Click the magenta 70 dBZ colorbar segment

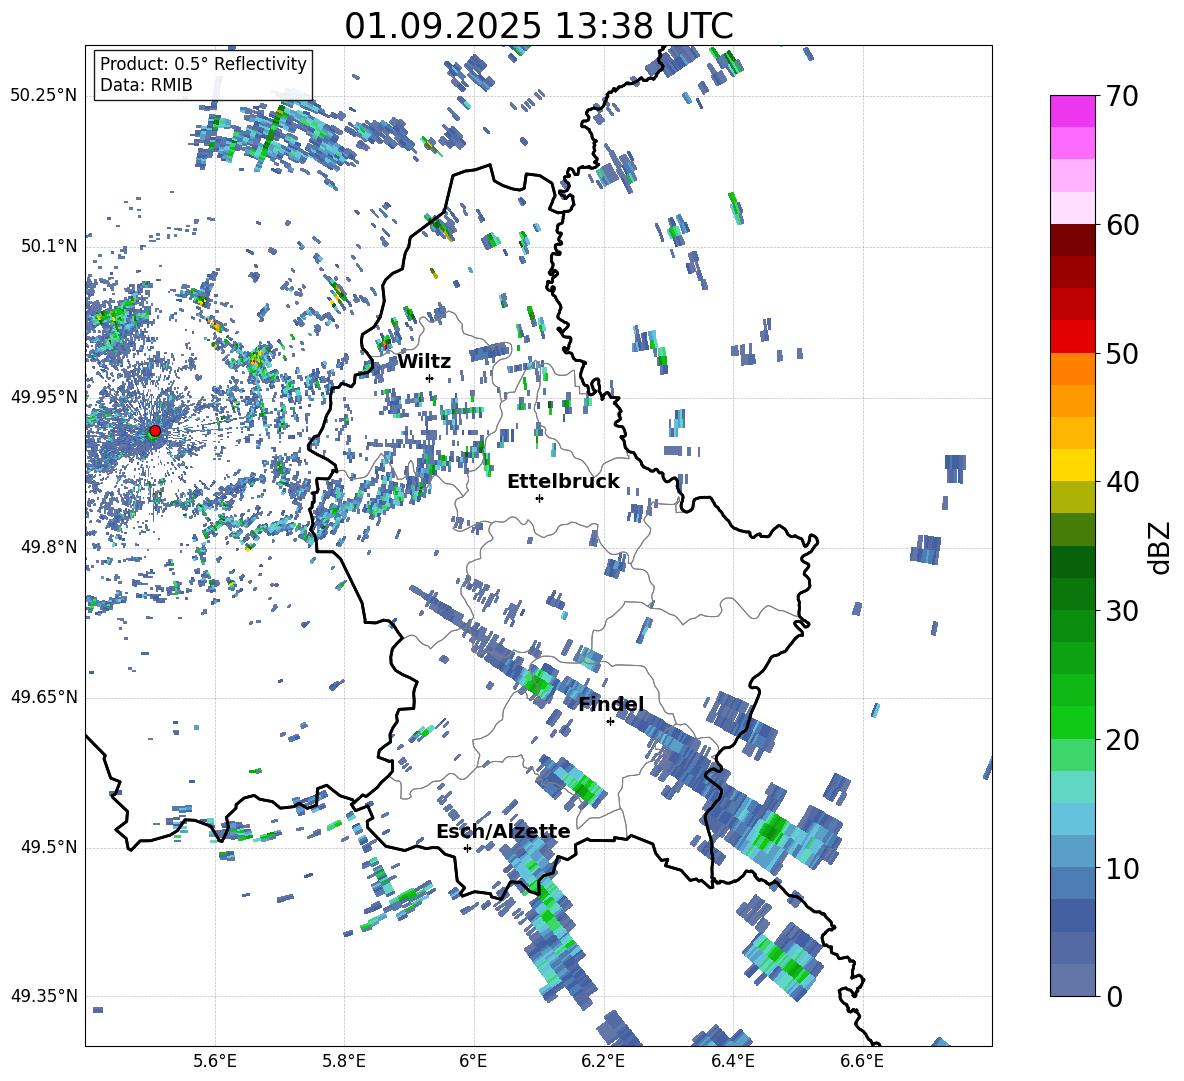tap(1072, 111)
